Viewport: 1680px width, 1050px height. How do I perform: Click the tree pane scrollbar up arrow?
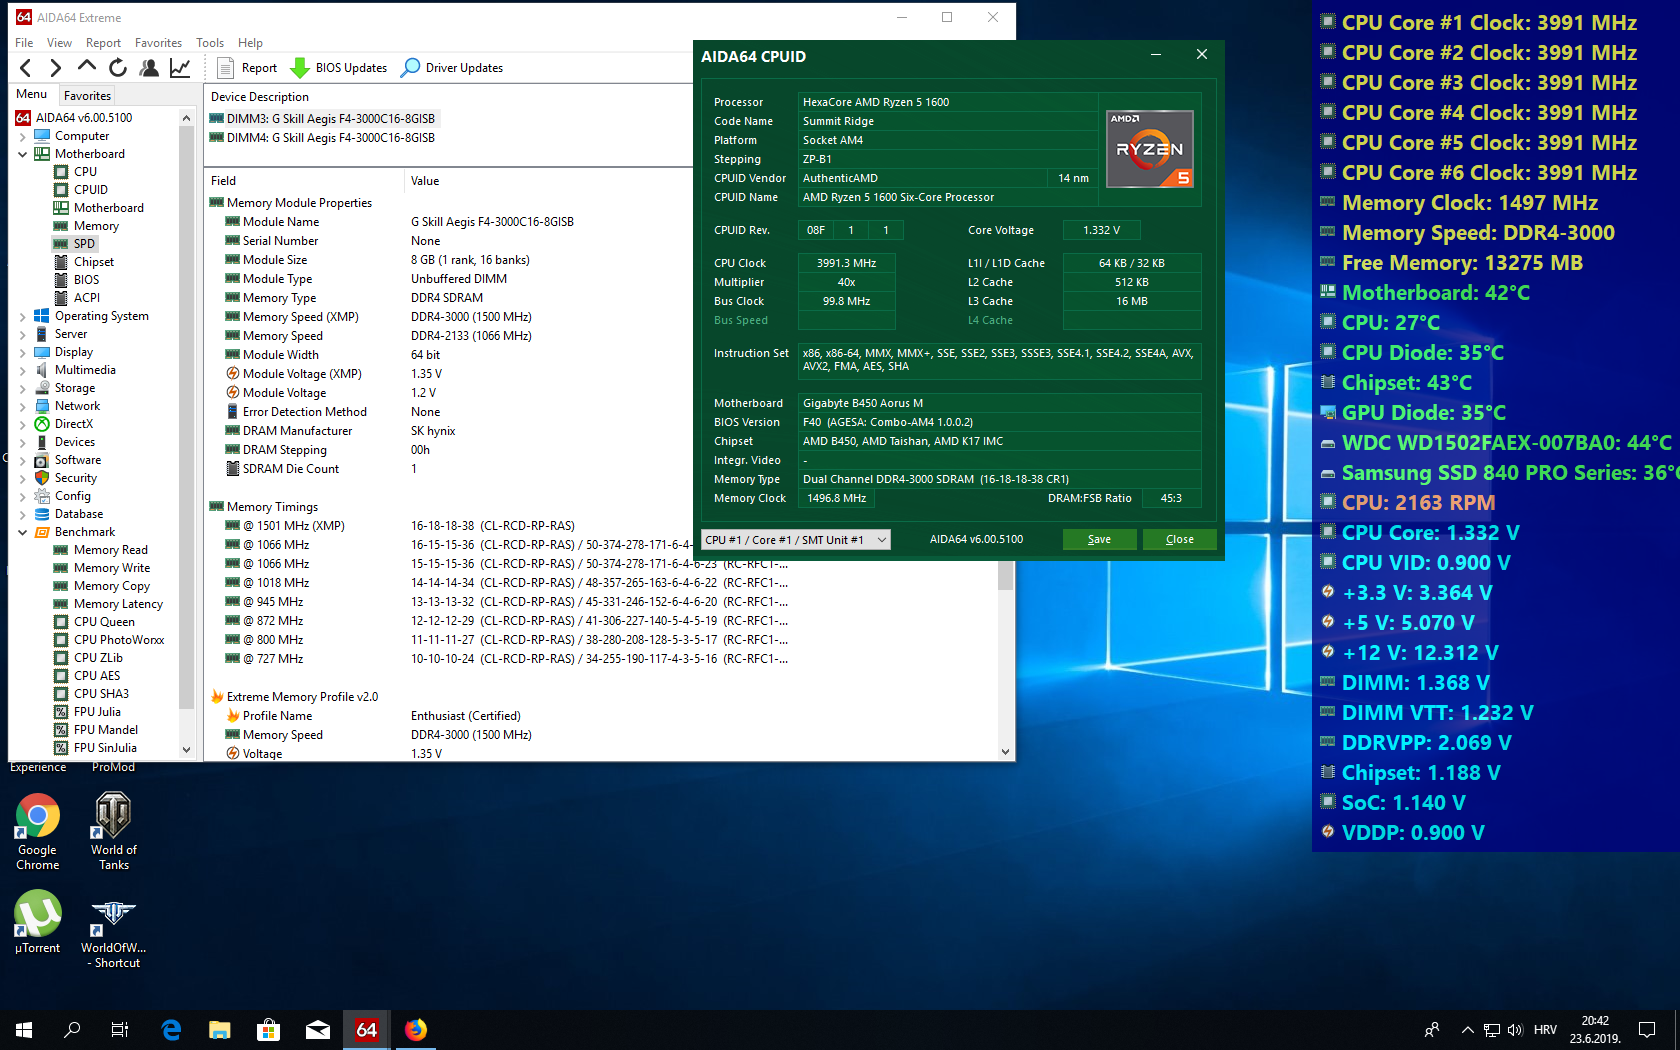coord(186,118)
